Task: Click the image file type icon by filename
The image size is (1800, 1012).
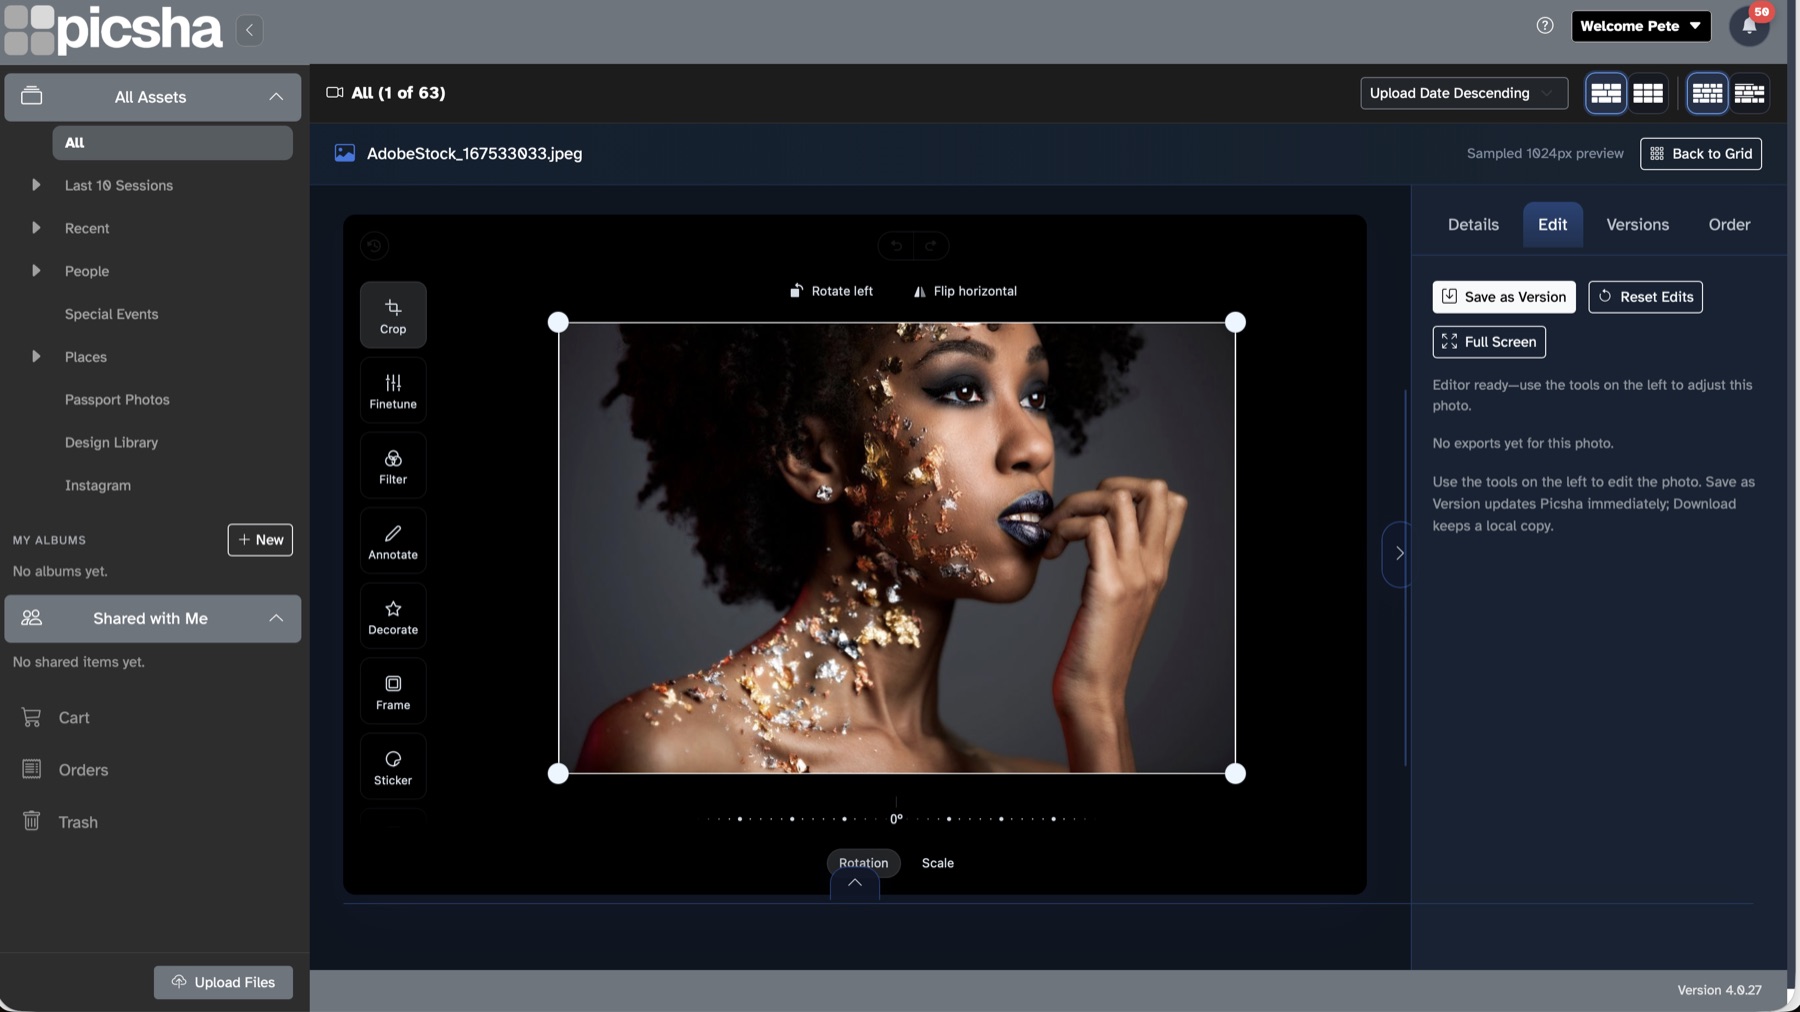Action: click(345, 153)
